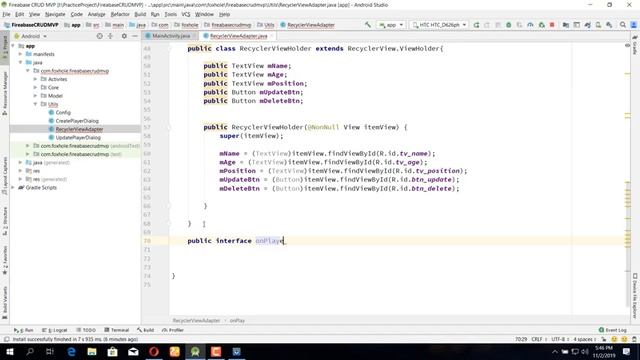This screenshot has height=360, width=640.
Task: Open the Structure side tab
Action: pyautogui.click(x=5, y=221)
